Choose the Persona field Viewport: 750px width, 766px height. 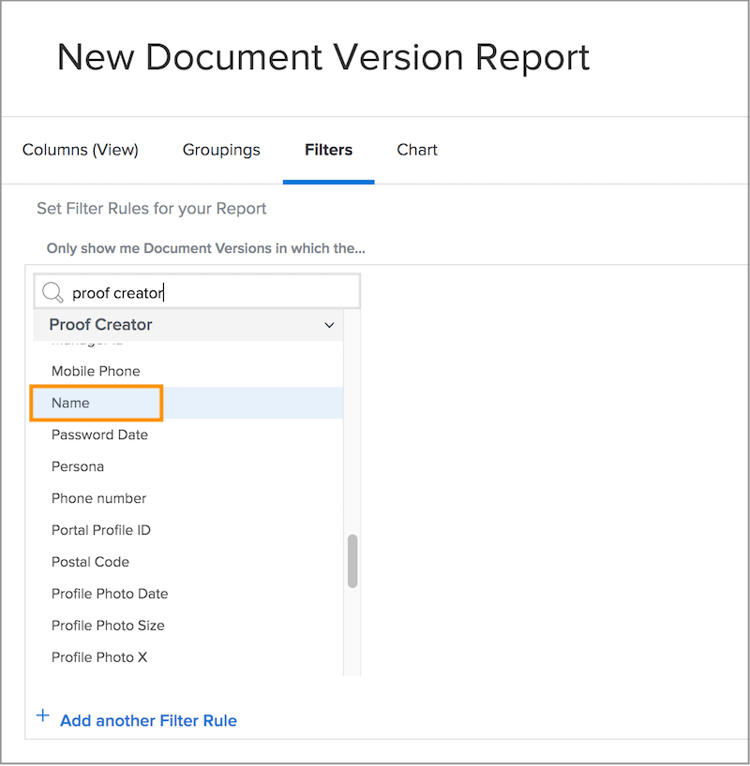click(188, 467)
